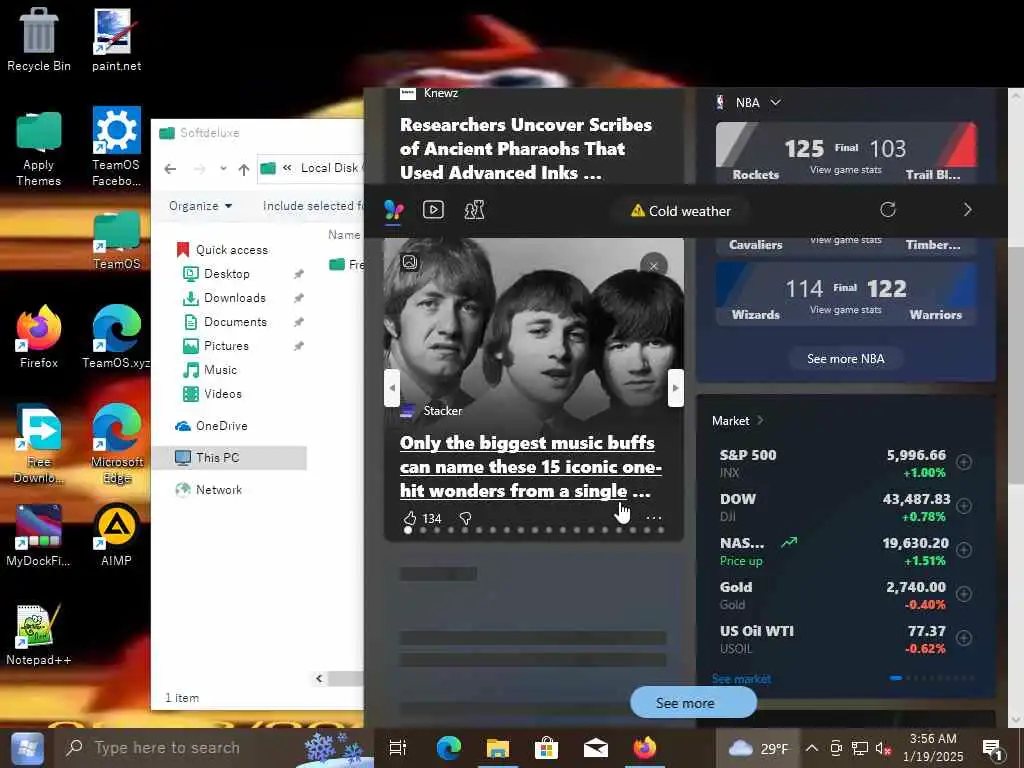Expand the address bar path chevrons in Explorer
1024x768 pixels.
click(287, 168)
